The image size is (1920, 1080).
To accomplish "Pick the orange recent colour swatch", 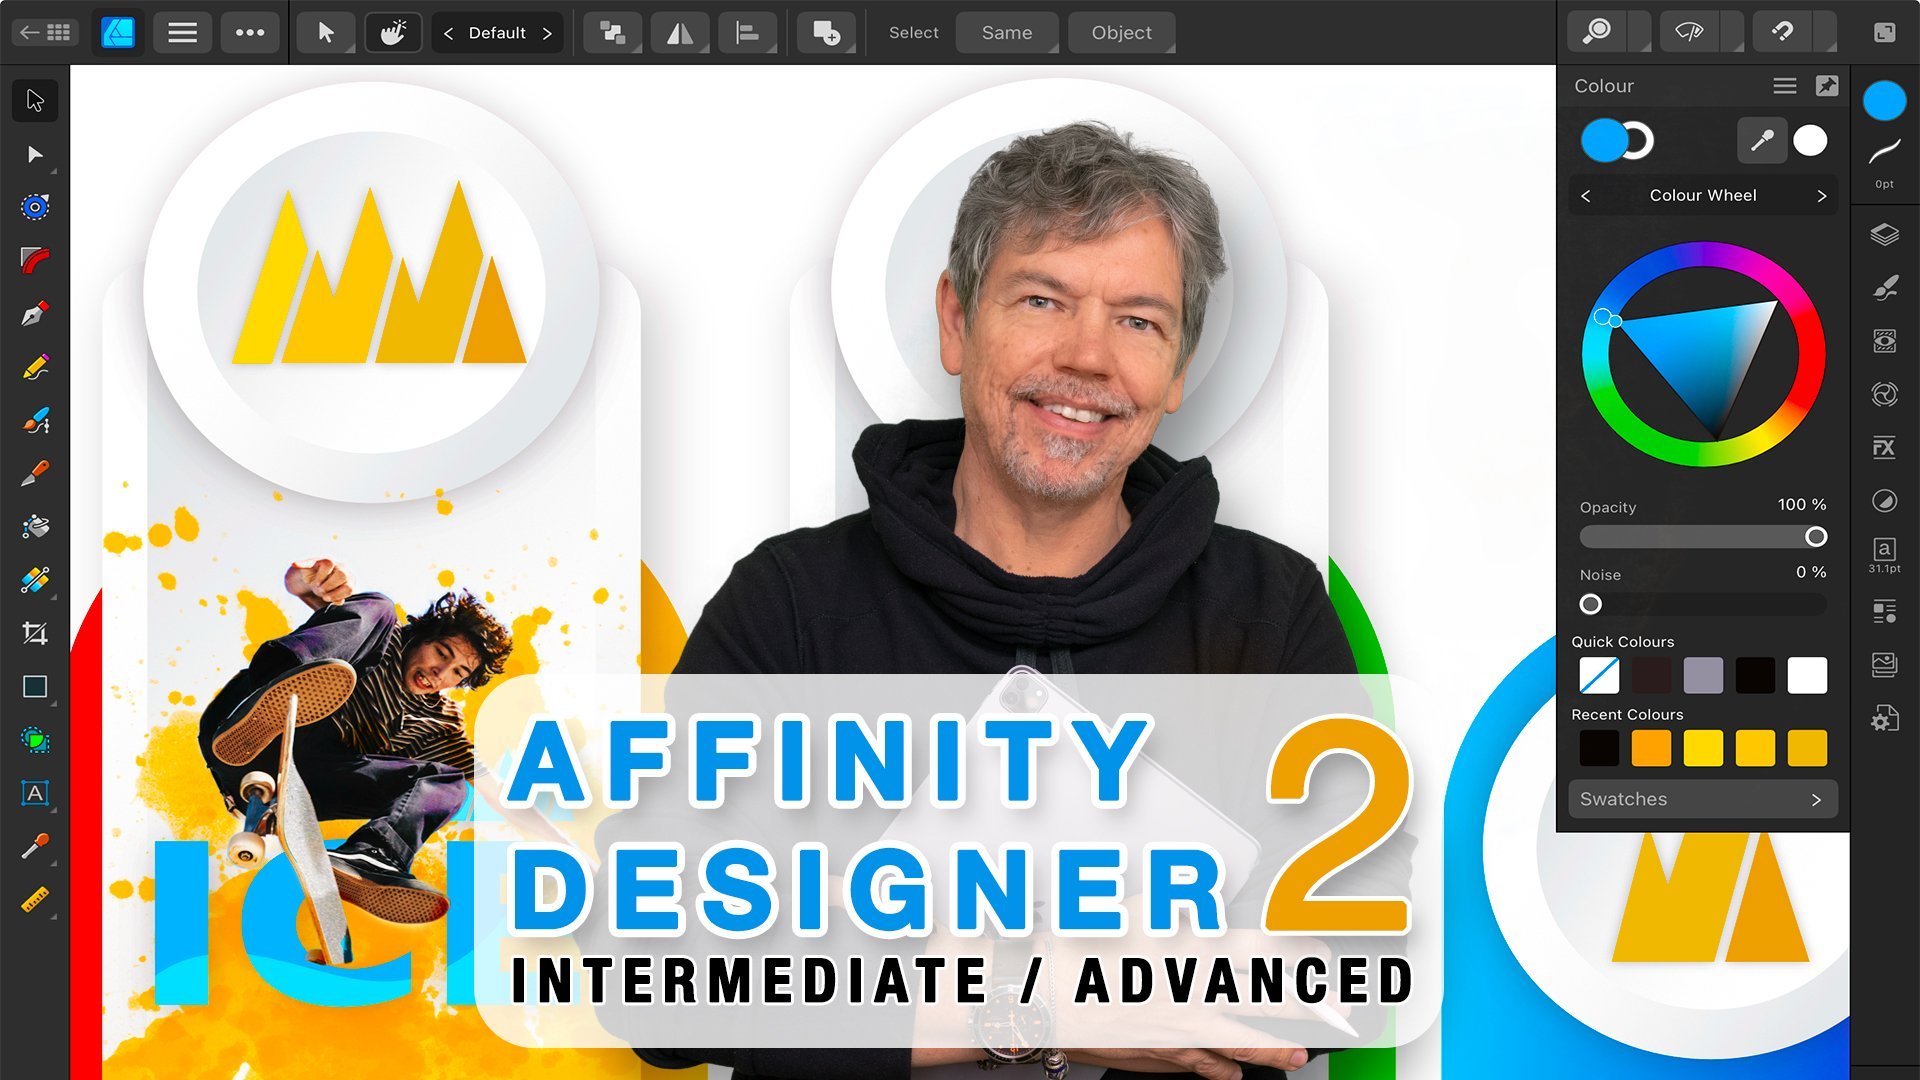I will [1651, 748].
